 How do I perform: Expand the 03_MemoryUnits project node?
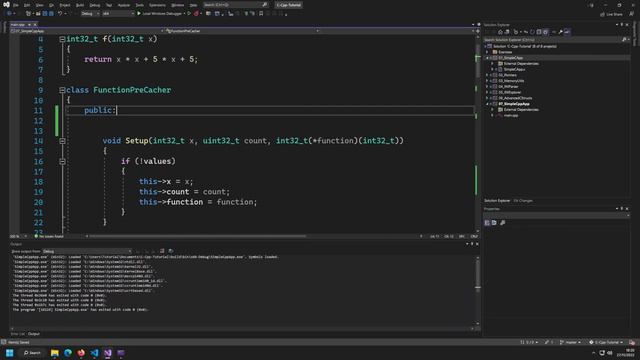[487, 81]
